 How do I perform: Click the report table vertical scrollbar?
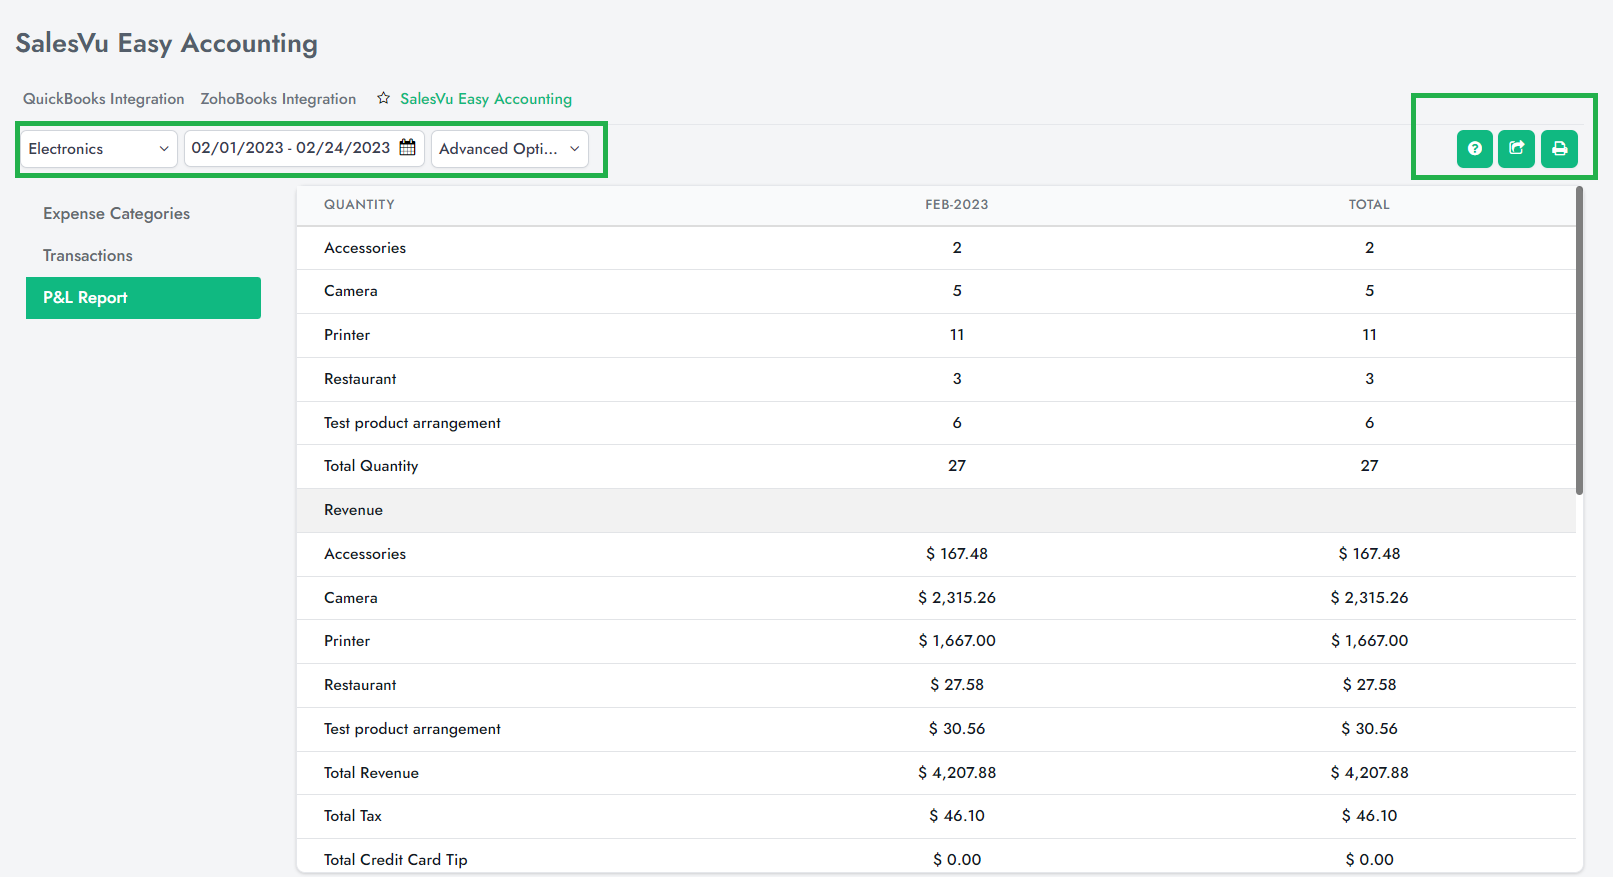[1579, 340]
